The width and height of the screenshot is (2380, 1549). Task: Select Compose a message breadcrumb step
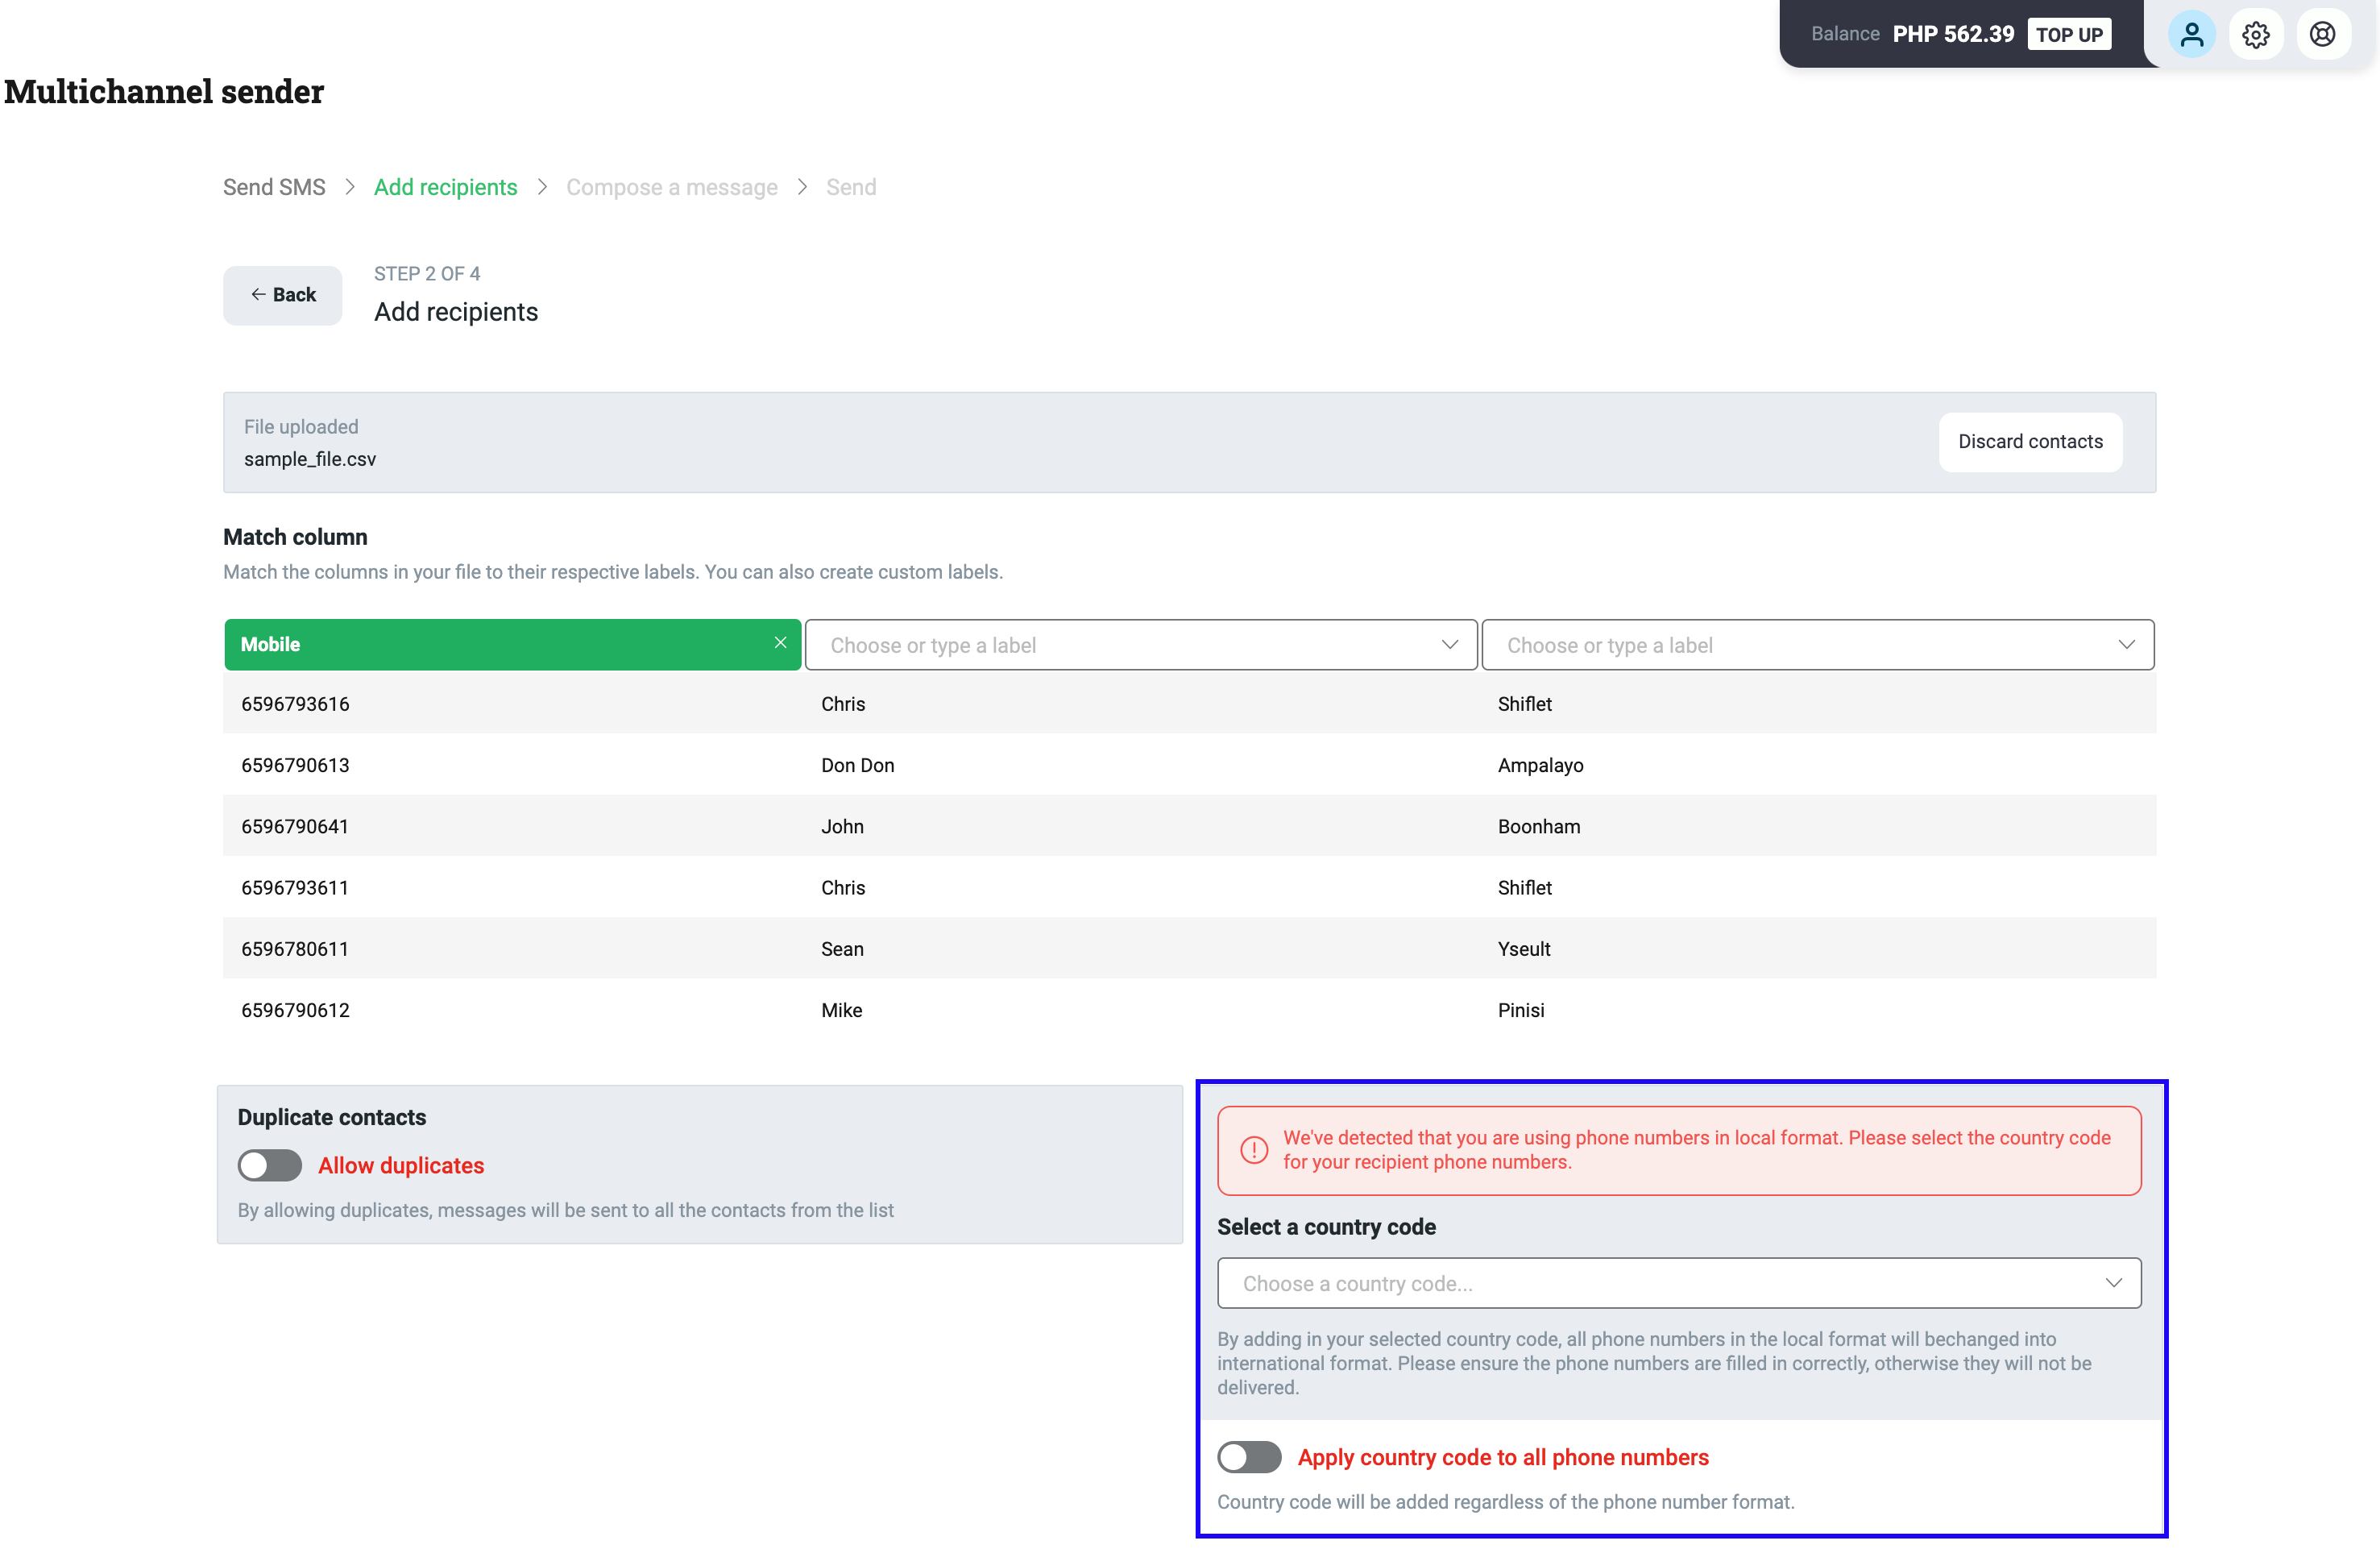(671, 187)
